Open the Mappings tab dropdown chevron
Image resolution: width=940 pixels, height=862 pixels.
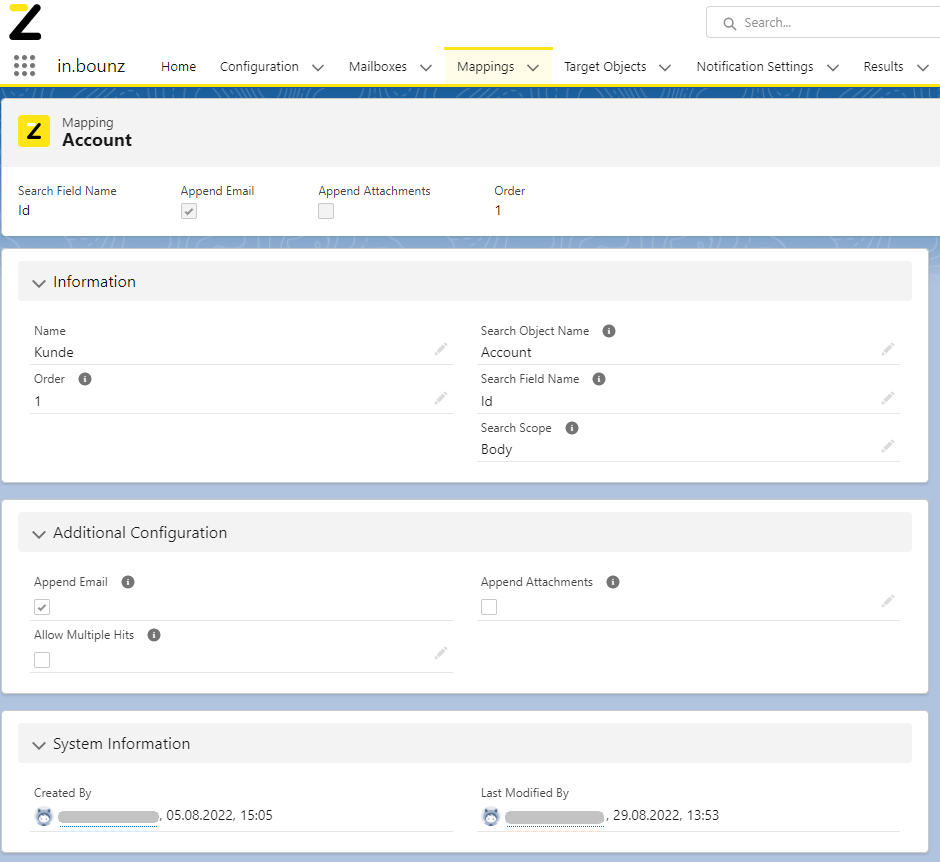pyautogui.click(x=533, y=67)
